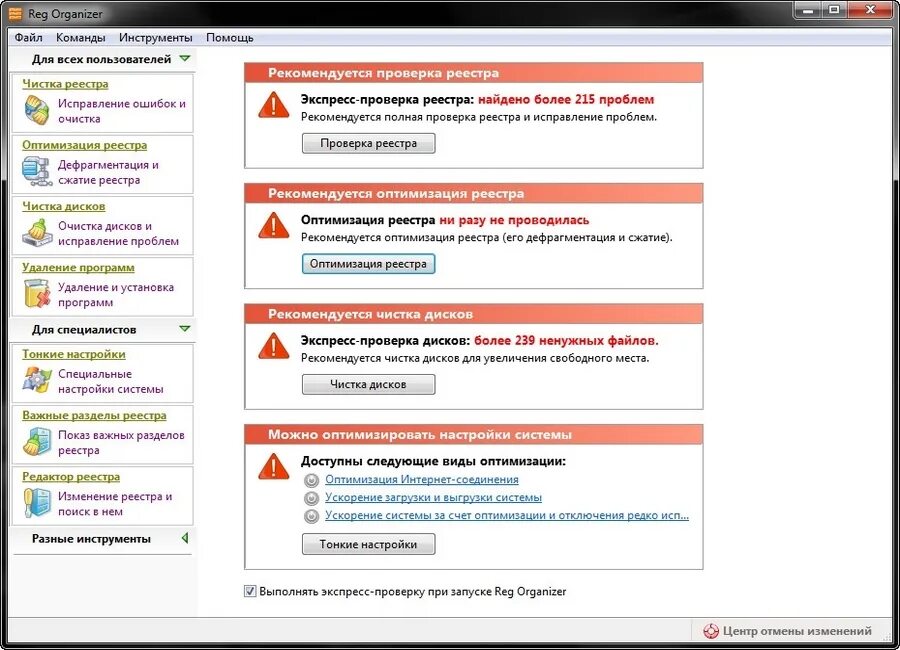Open the Чистка реестра sidebar heading link
This screenshot has height=650, width=900.
pyautogui.click(x=65, y=84)
